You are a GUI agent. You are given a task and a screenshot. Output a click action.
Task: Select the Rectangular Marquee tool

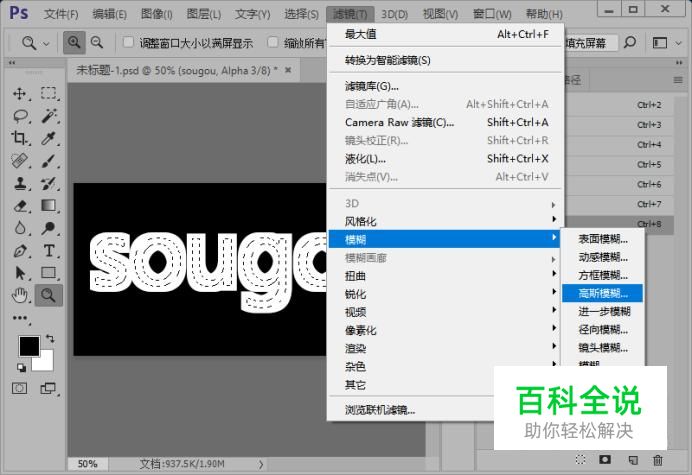point(49,94)
